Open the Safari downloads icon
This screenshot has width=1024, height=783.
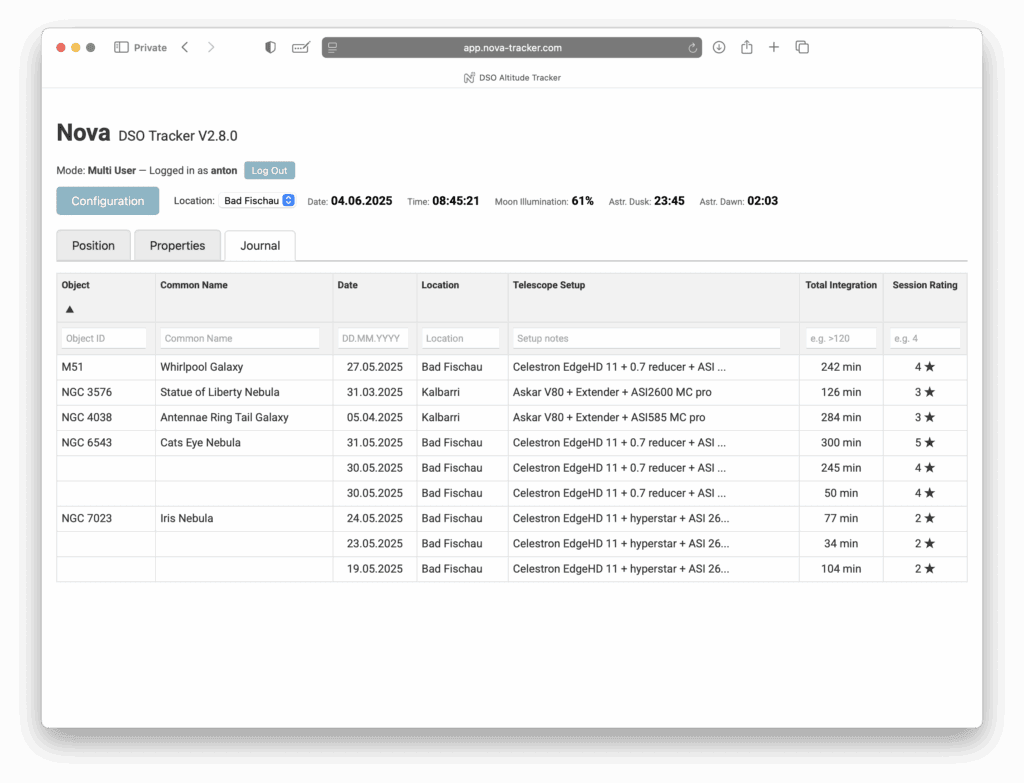[x=719, y=47]
